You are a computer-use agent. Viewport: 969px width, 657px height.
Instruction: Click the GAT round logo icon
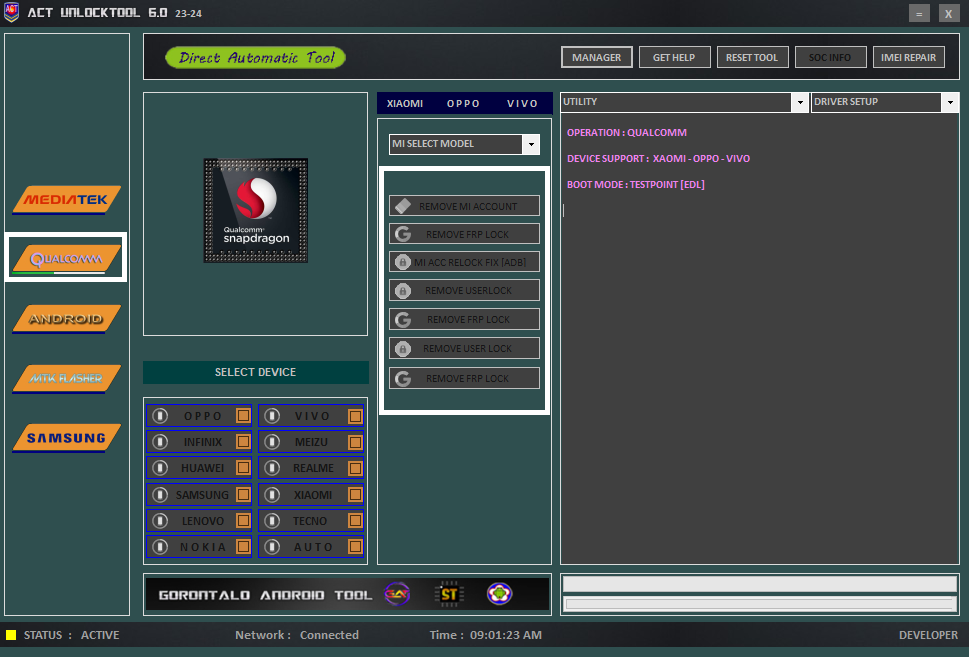pos(397,595)
